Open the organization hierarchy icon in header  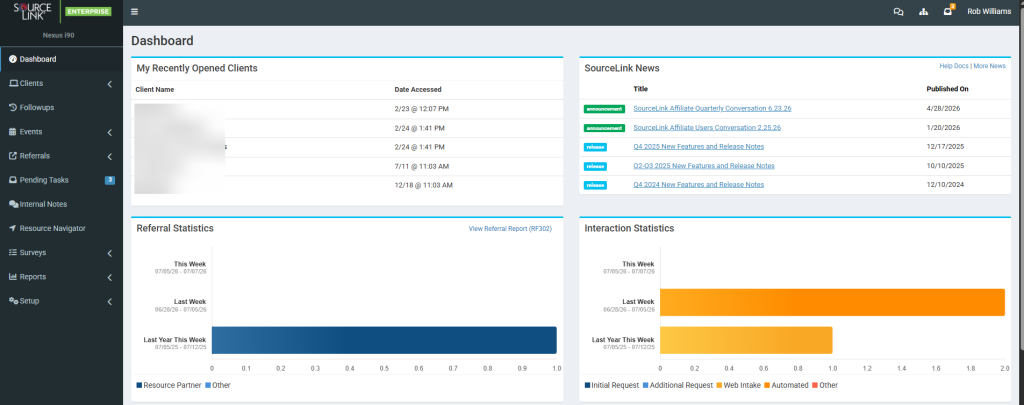[x=923, y=12]
